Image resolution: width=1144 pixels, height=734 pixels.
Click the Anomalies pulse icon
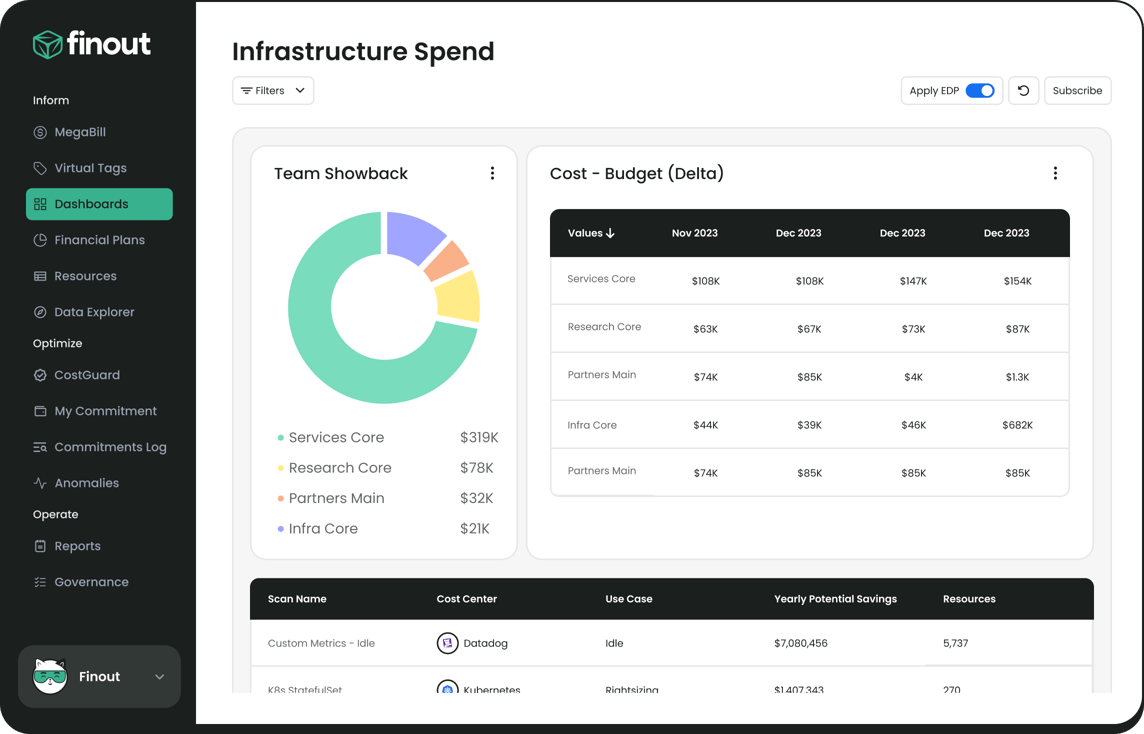40,483
